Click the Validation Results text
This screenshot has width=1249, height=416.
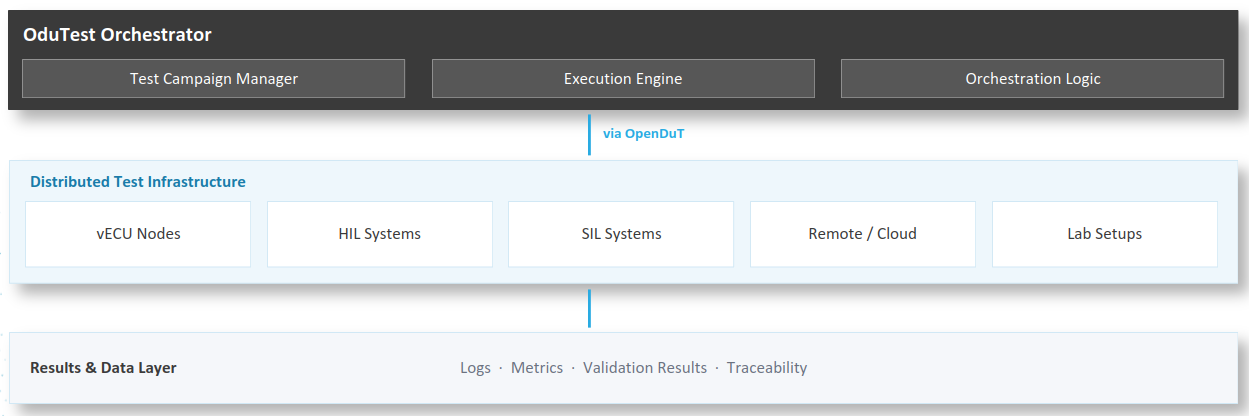[645, 368]
